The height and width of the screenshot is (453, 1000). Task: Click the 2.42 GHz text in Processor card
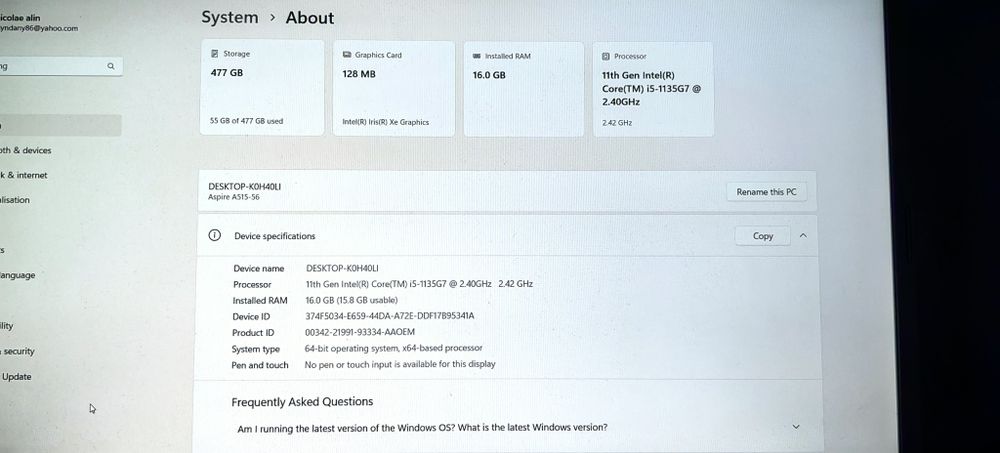[617, 123]
